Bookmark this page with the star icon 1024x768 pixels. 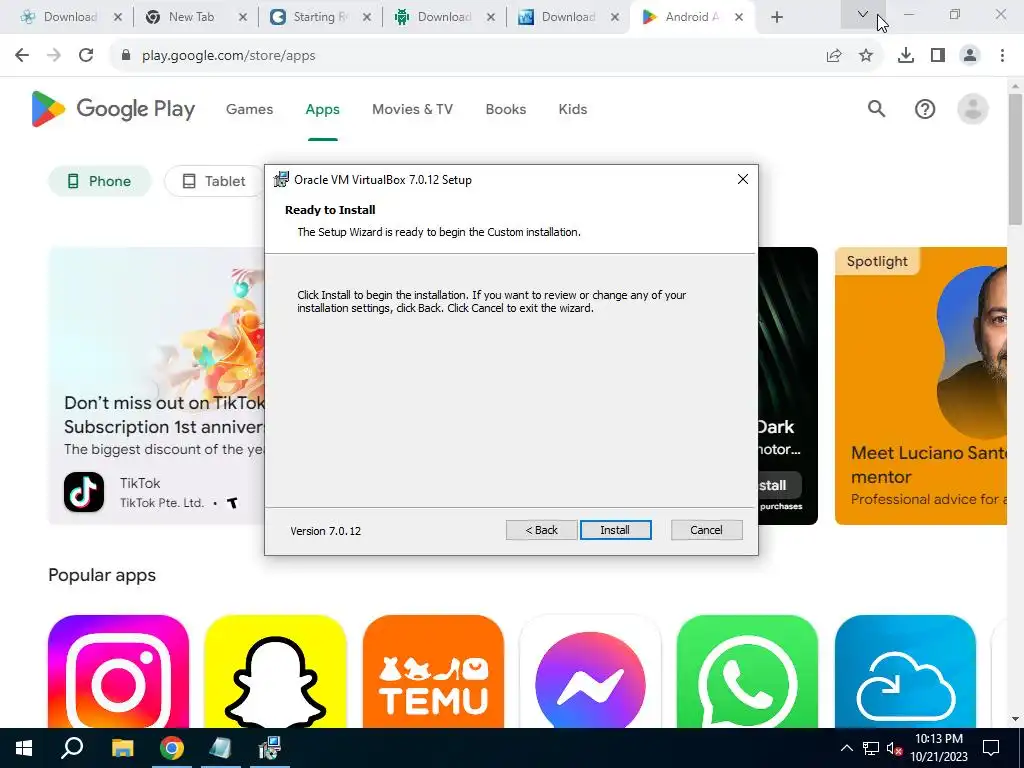click(x=866, y=56)
